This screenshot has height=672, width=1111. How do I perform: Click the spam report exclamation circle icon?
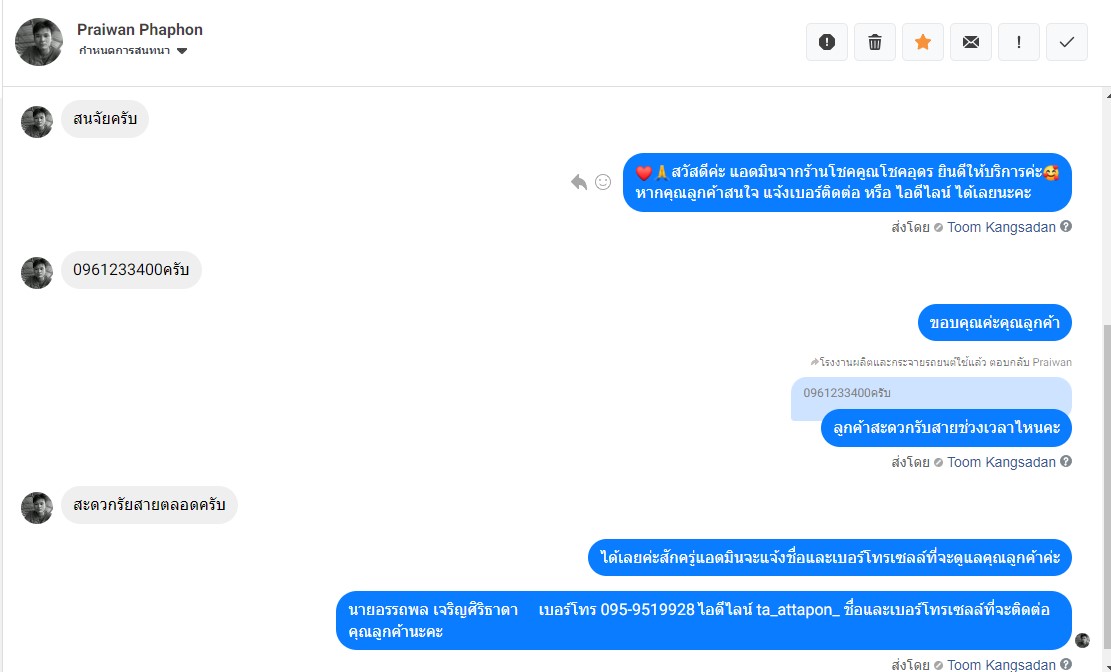click(826, 42)
